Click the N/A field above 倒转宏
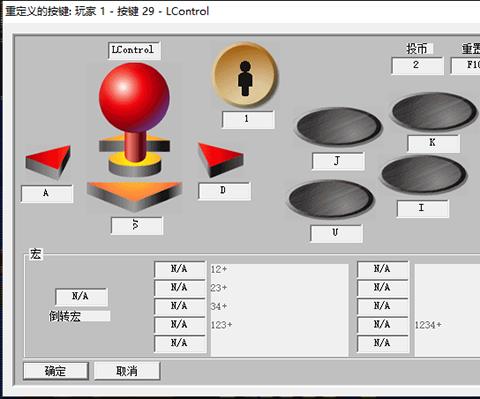Image resolution: width=480 pixels, height=399 pixels. coord(81,296)
